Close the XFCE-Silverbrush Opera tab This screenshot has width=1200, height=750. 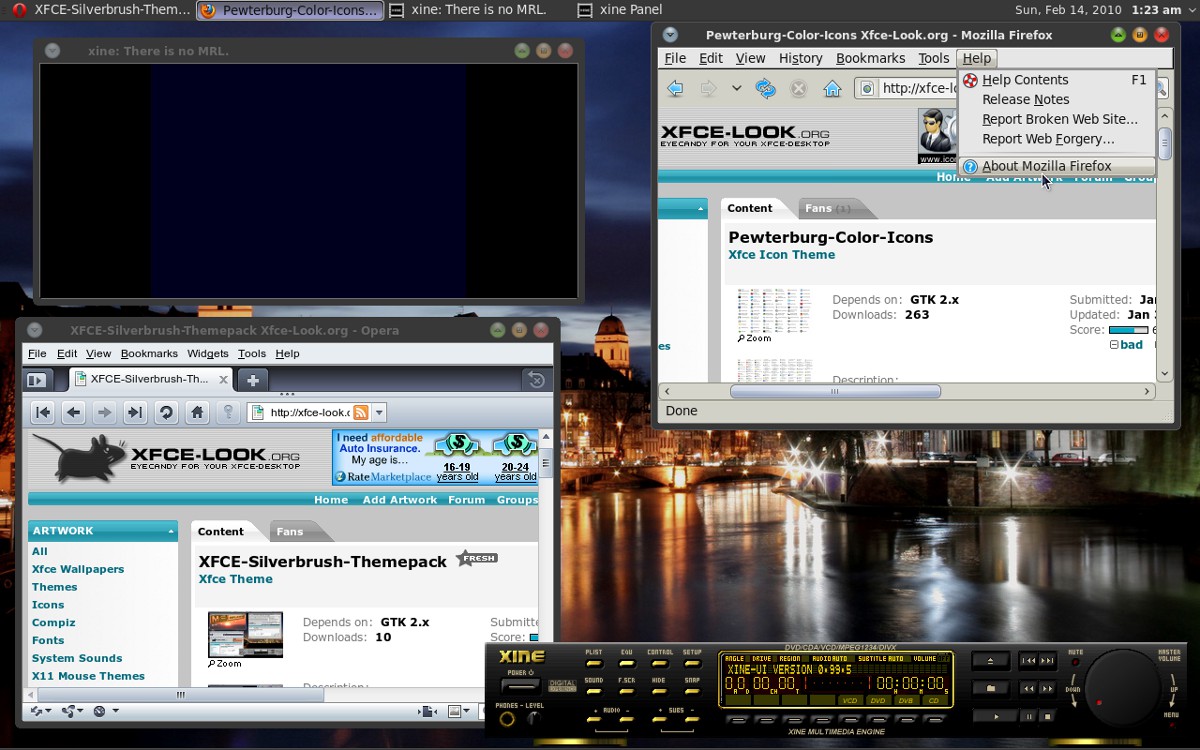[x=221, y=379]
